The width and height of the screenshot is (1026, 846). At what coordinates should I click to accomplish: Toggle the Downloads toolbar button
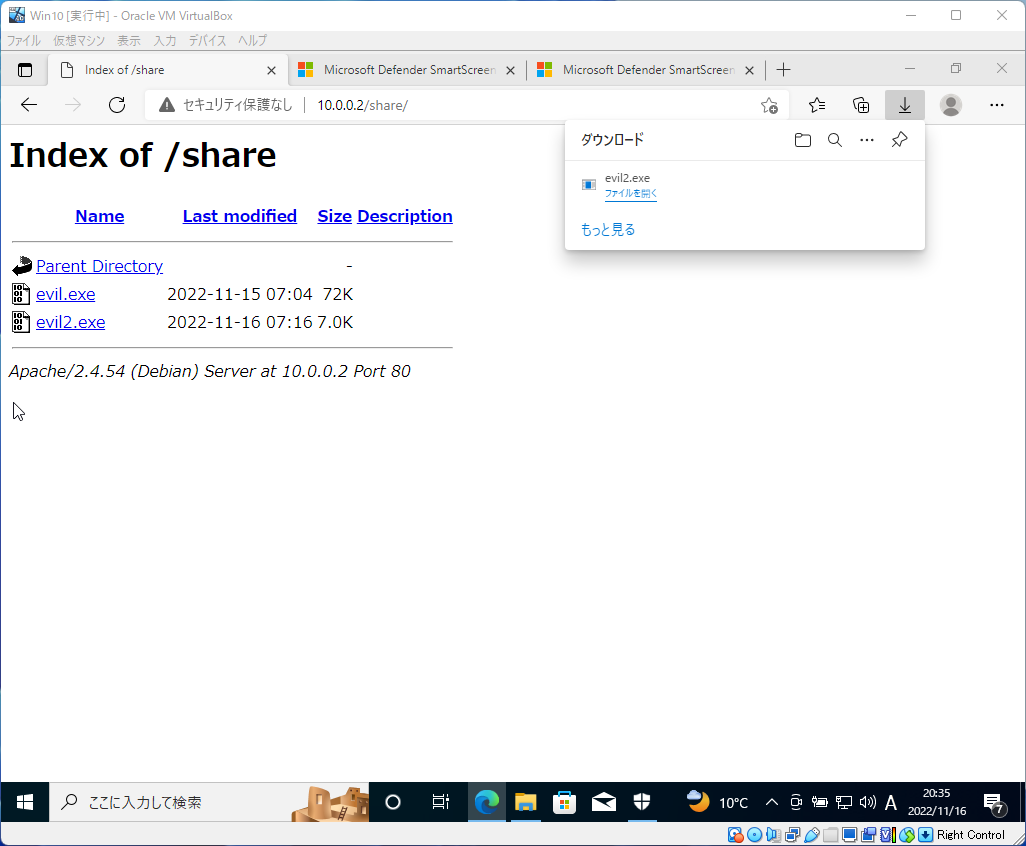point(905,105)
